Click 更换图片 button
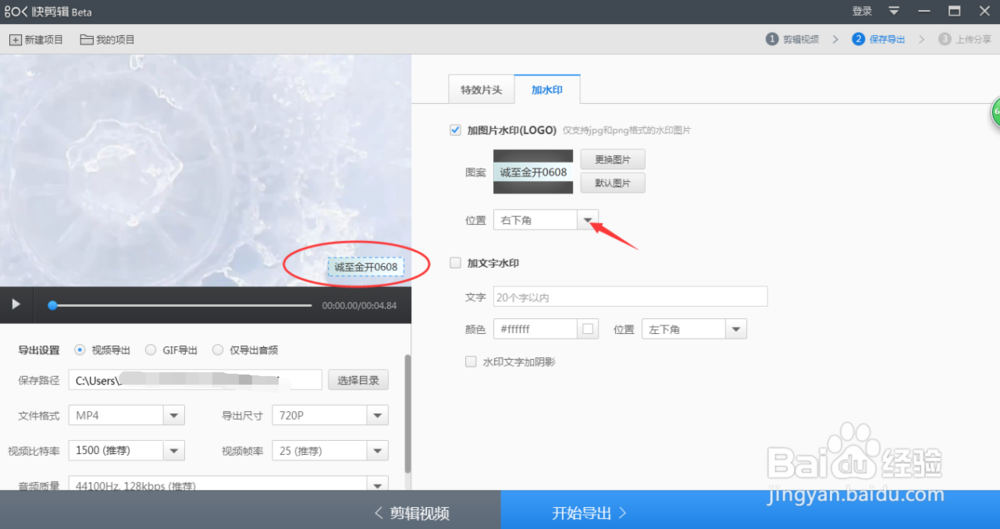1000x529 pixels. pos(613,159)
